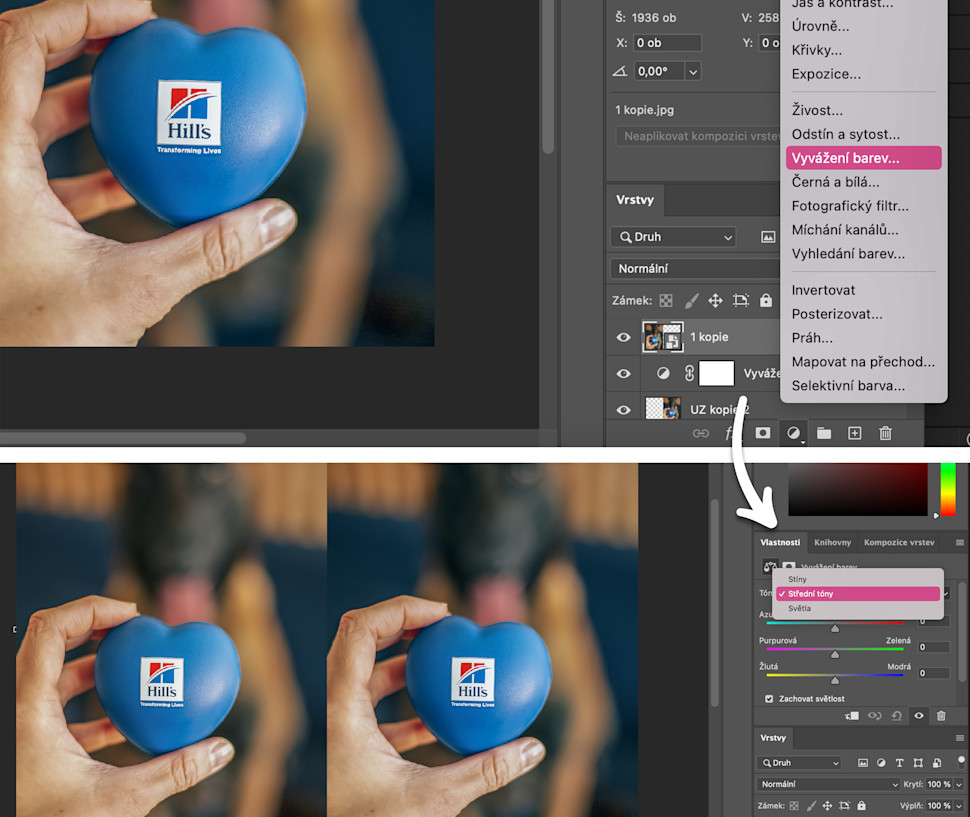This screenshot has height=817, width=970.
Task: Create new layer in upper Layers panel
Action: click(854, 434)
